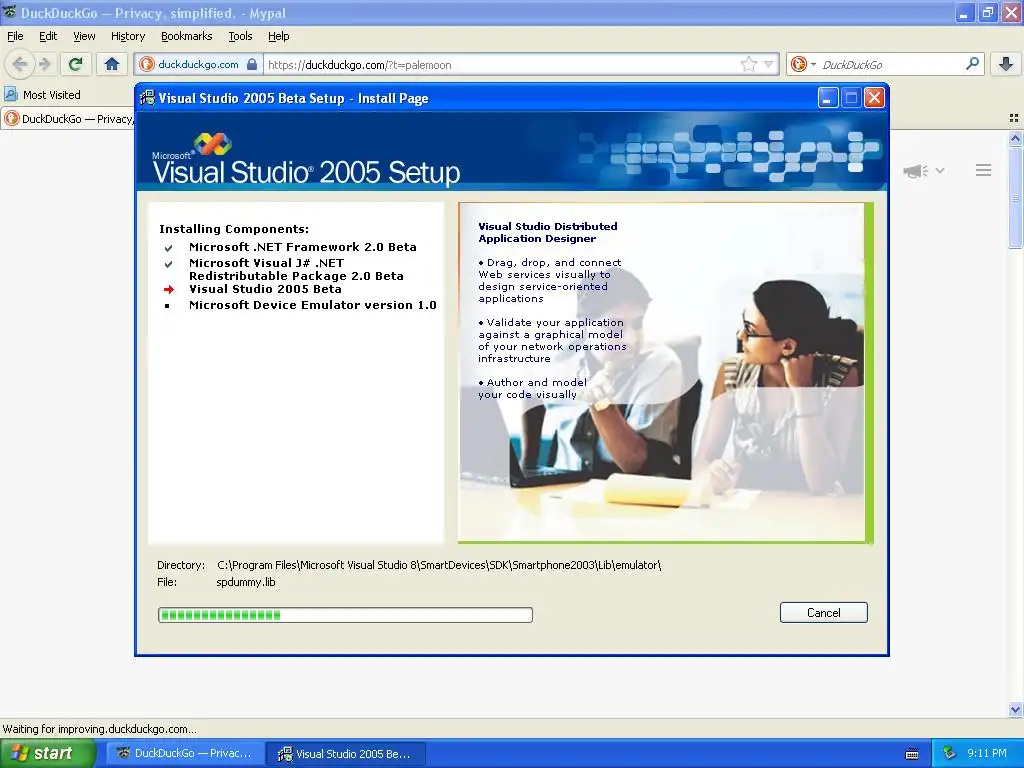1024x768 pixels.
Task: Click the Visual Studio infinity logo
Action: (x=212, y=144)
